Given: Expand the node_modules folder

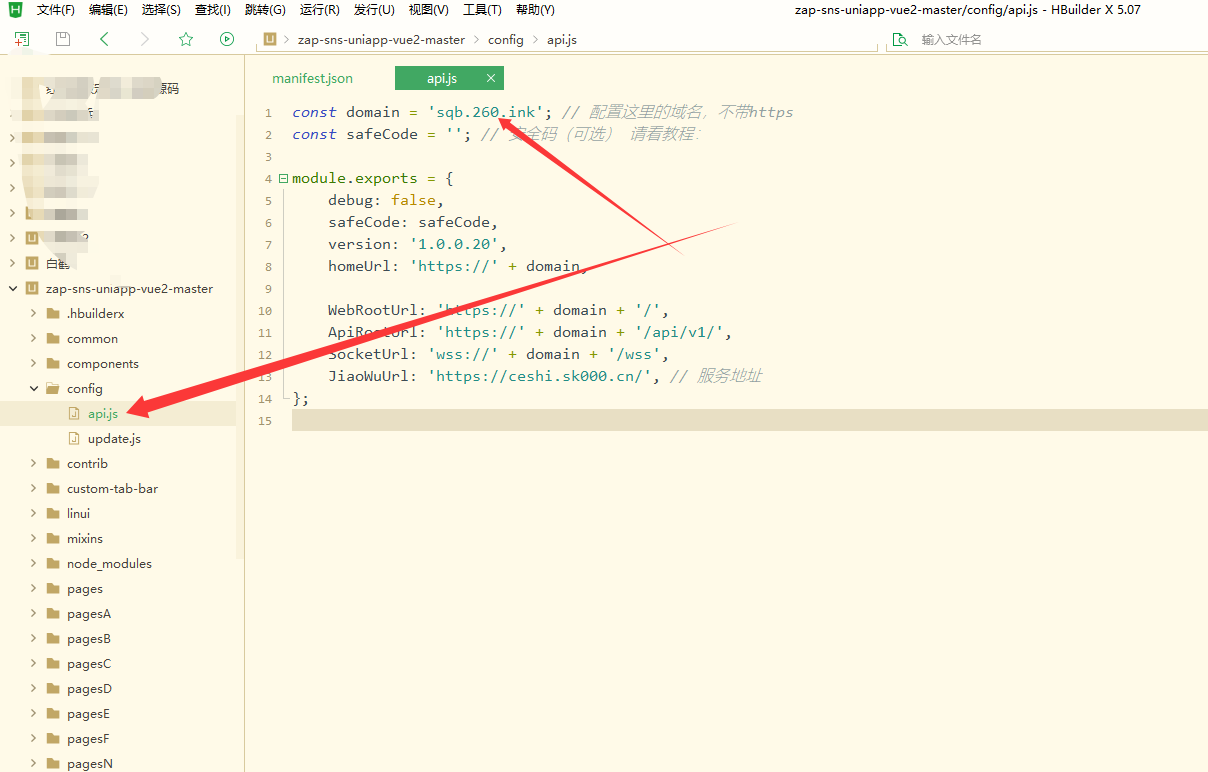Looking at the screenshot, I should tap(34, 564).
